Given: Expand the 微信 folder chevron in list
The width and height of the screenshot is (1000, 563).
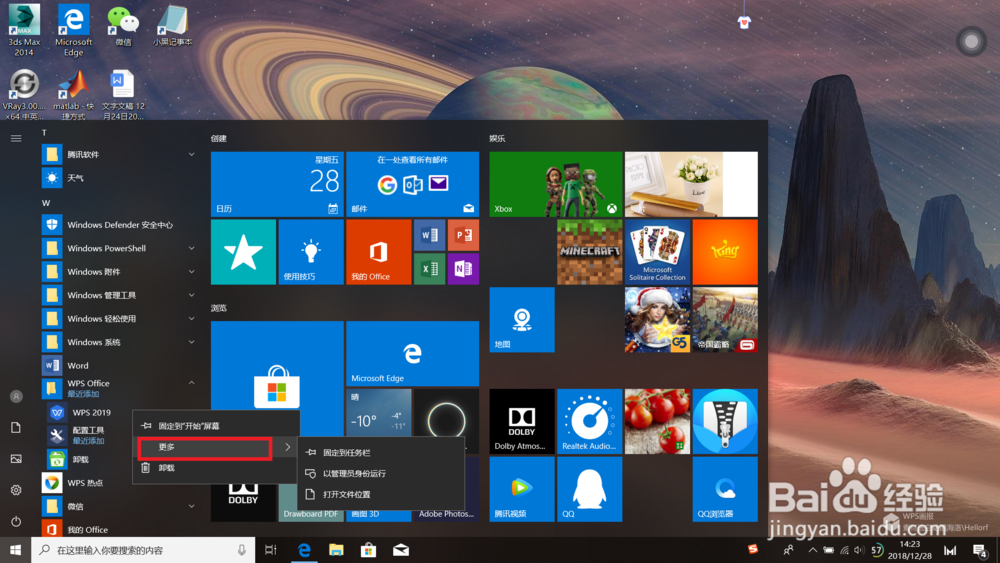Looking at the screenshot, I should (x=191, y=506).
